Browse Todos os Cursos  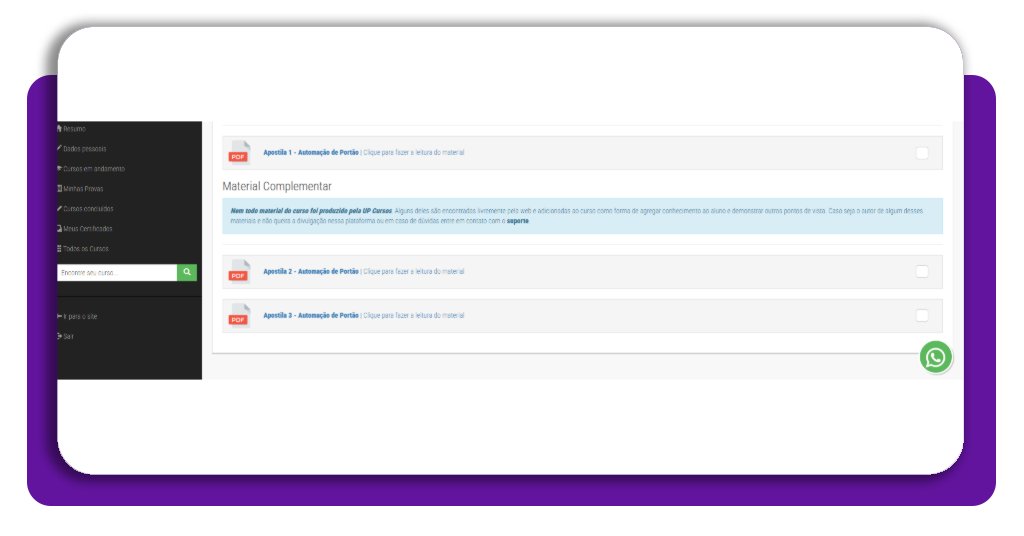[85, 248]
